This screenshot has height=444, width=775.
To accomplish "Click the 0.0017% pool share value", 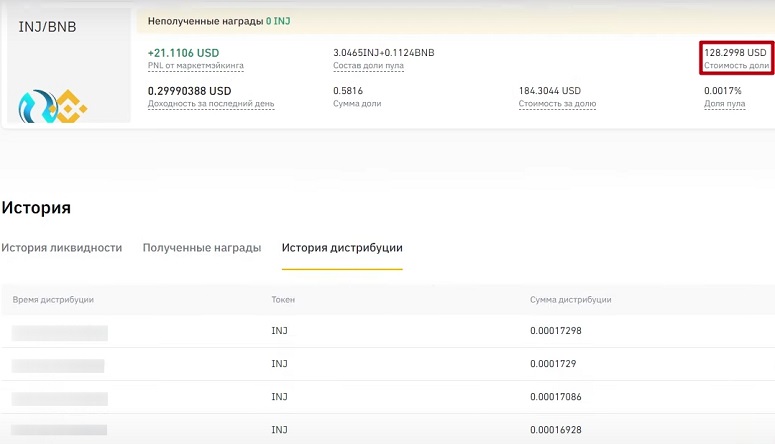I will (723, 91).
